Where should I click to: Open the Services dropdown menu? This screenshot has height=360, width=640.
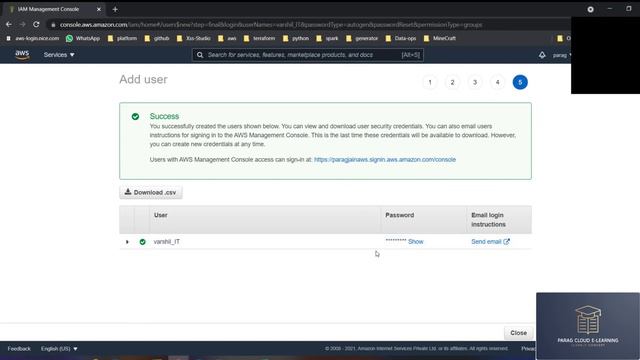pyautogui.click(x=59, y=55)
